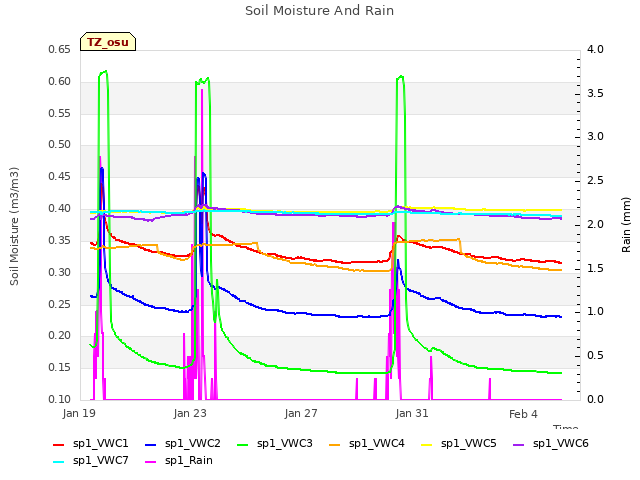Click the purple sp1_VWC6 legend swatch

pyautogui.click(x=519, y=445)
